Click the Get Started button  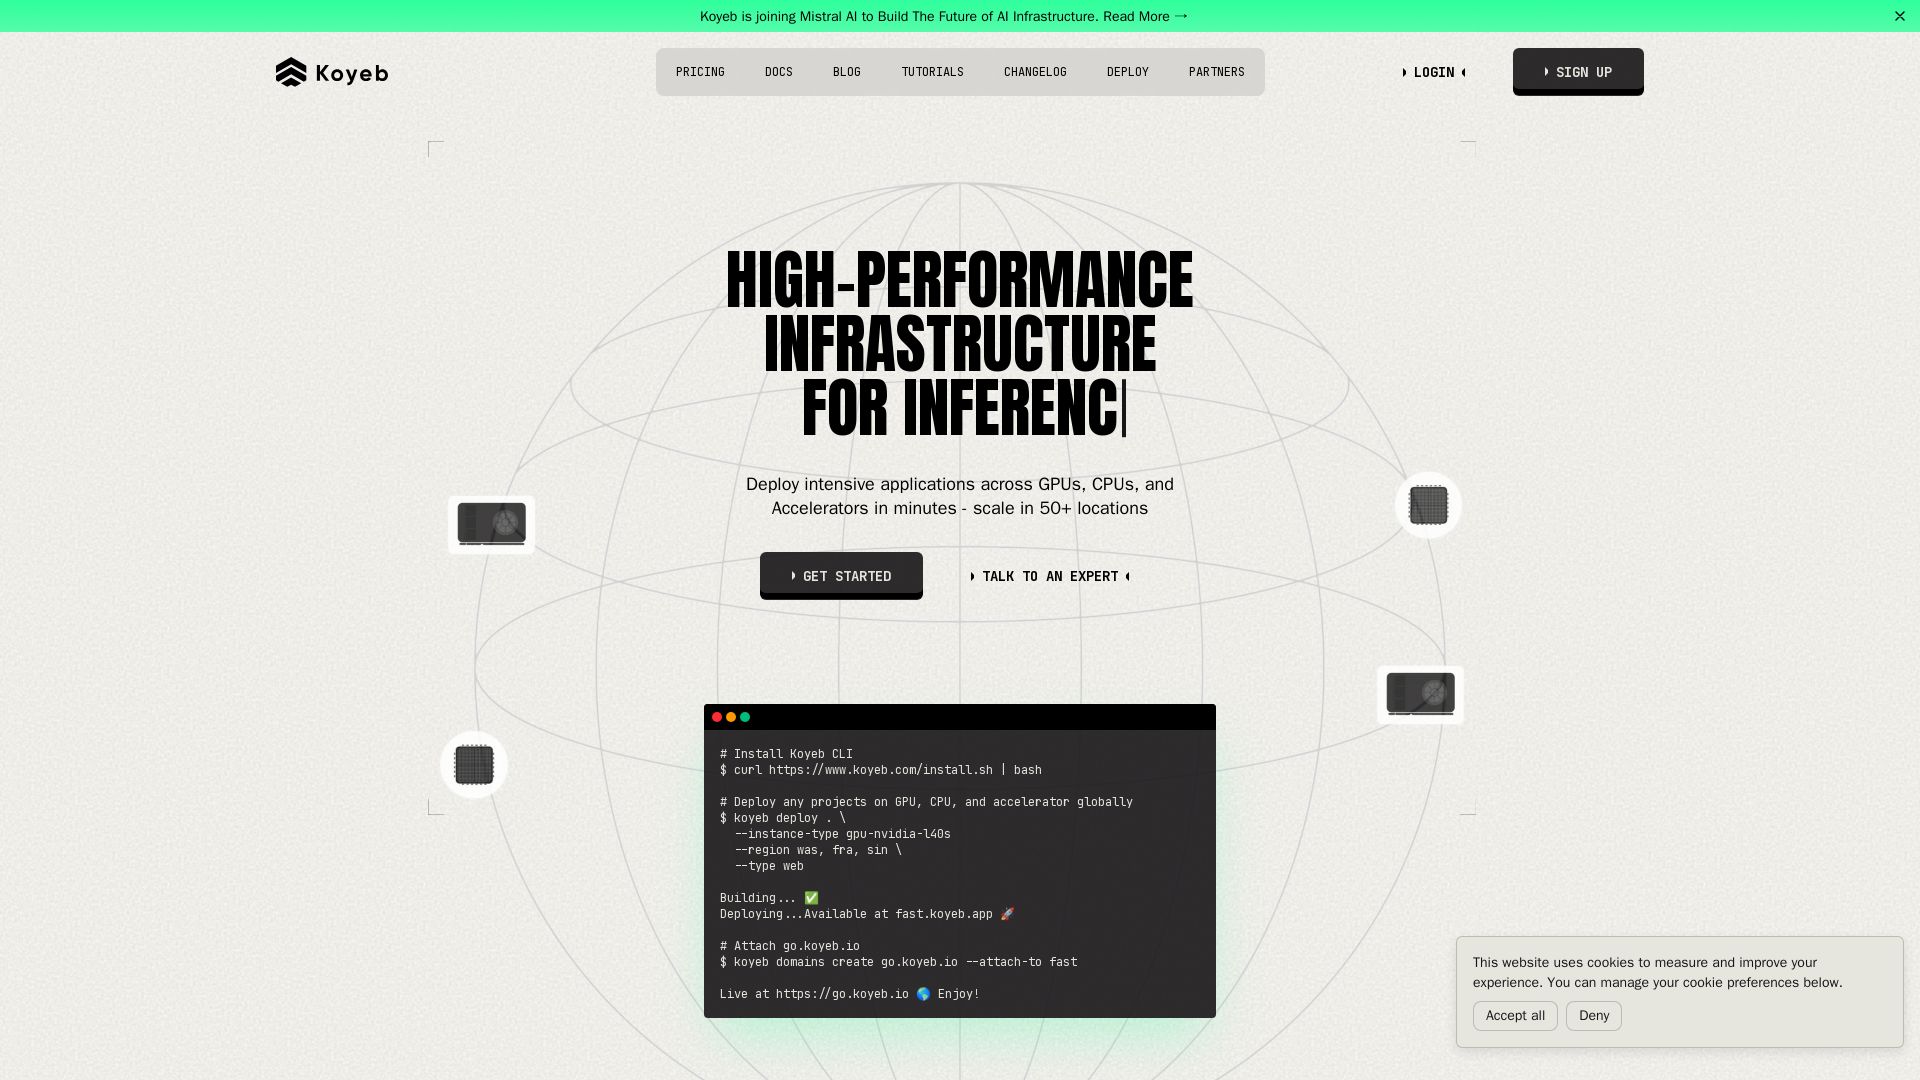click(841, 575)
